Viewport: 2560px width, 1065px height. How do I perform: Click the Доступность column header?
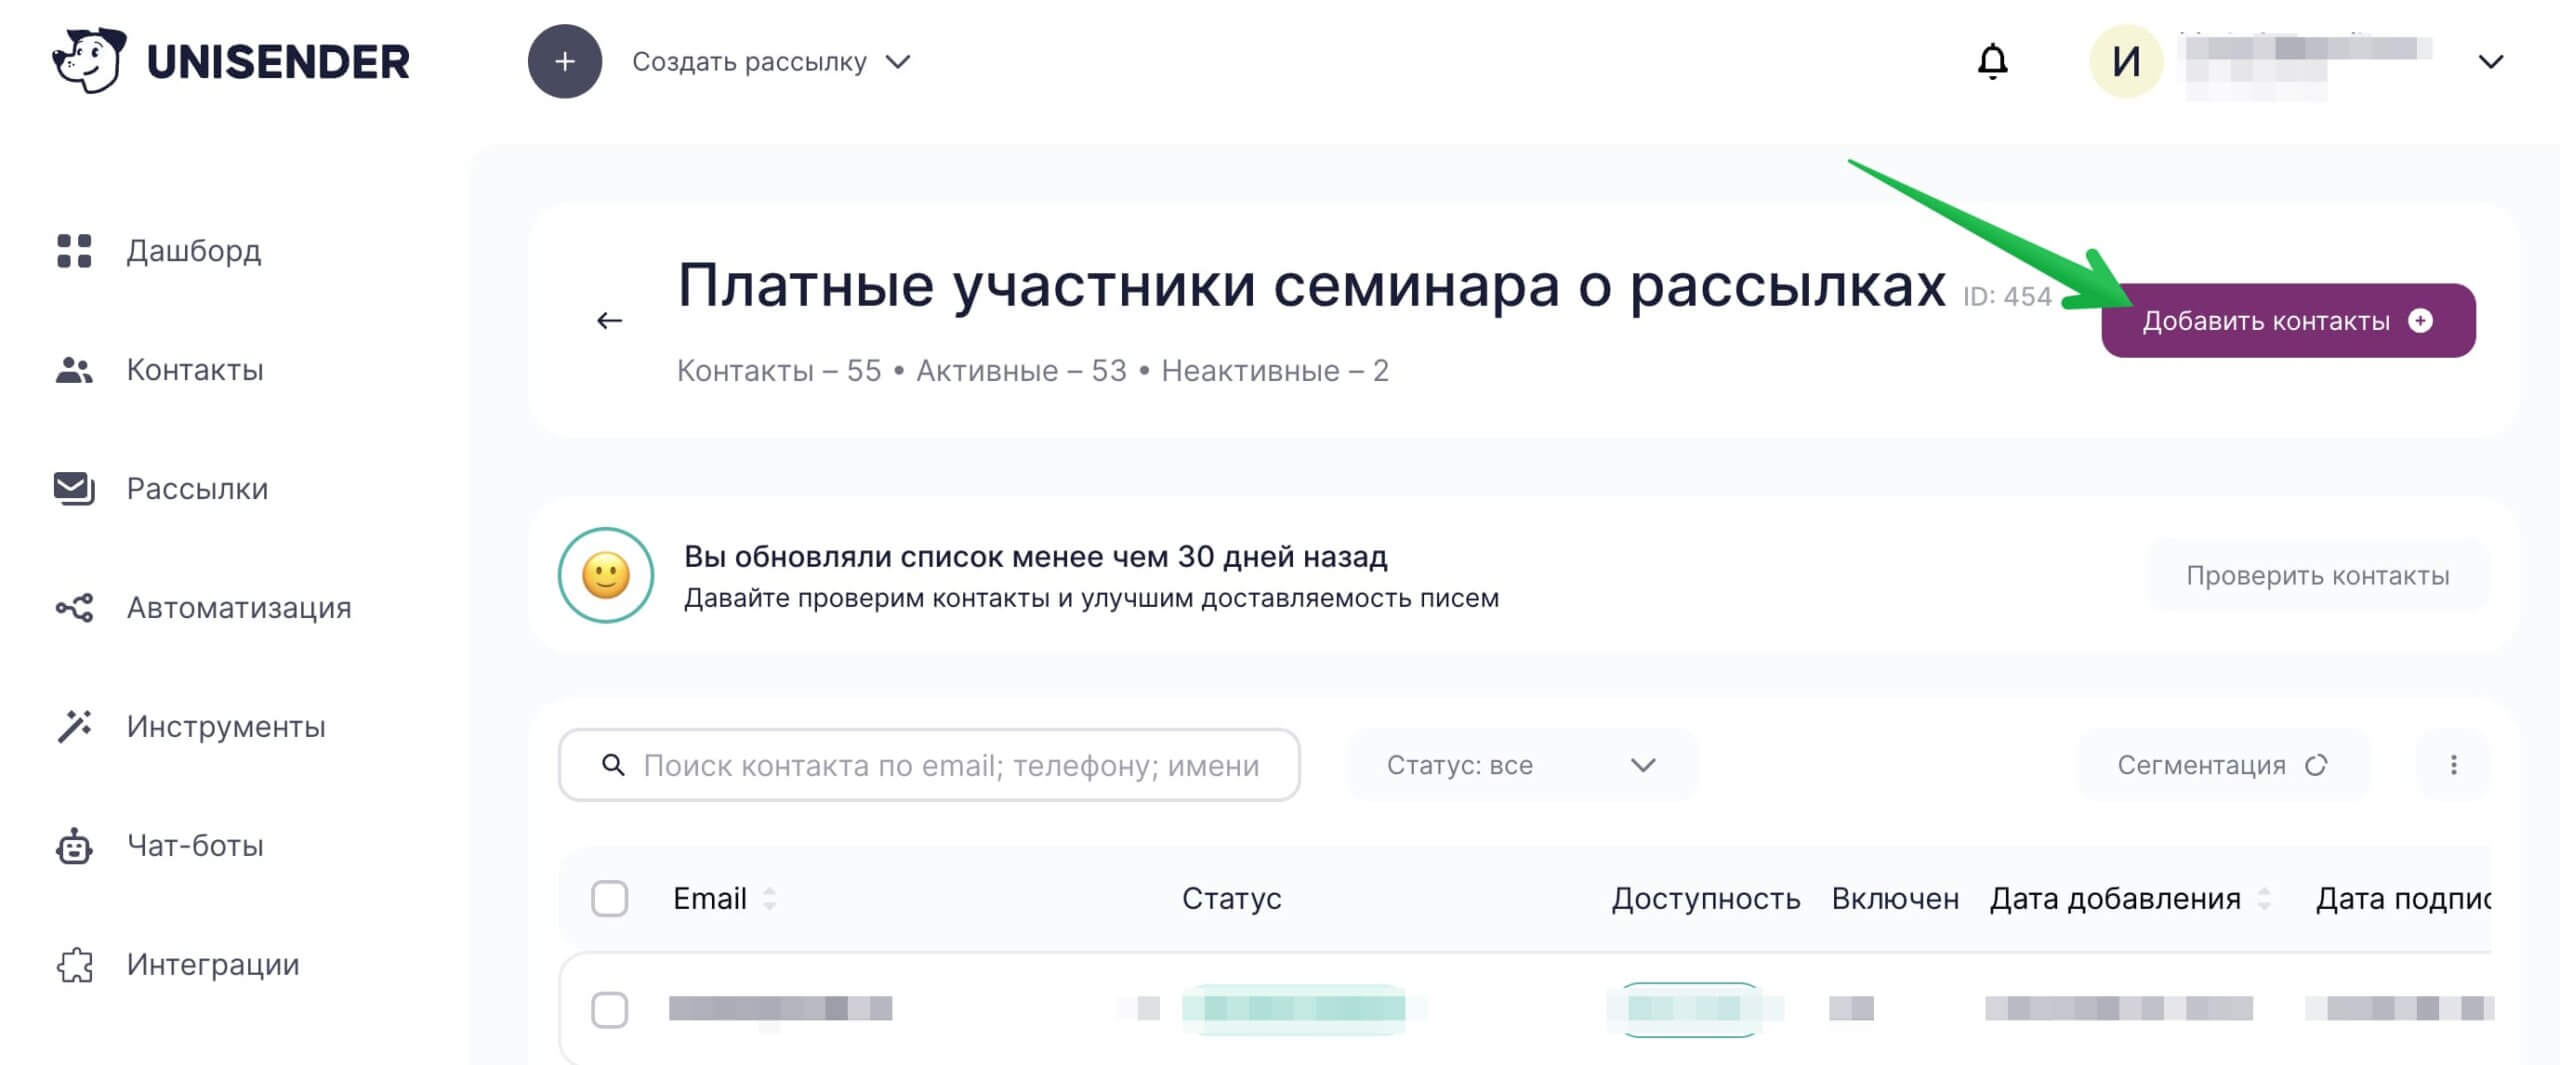(x=1705, y=899)
